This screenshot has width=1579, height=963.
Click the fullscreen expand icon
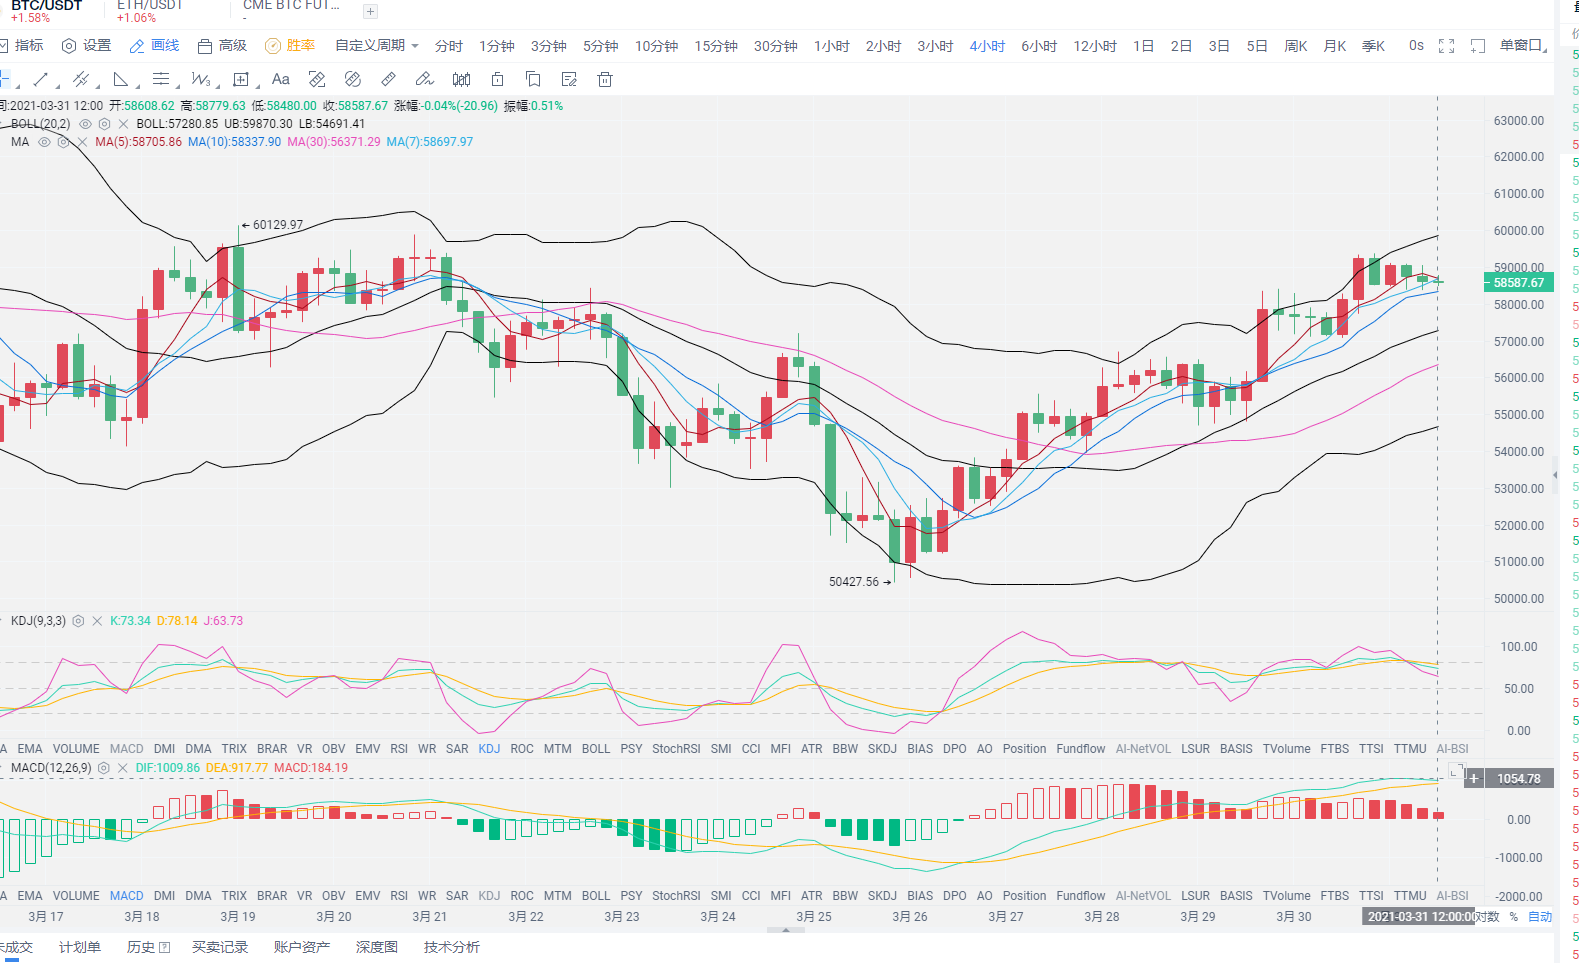(1446, 46)
